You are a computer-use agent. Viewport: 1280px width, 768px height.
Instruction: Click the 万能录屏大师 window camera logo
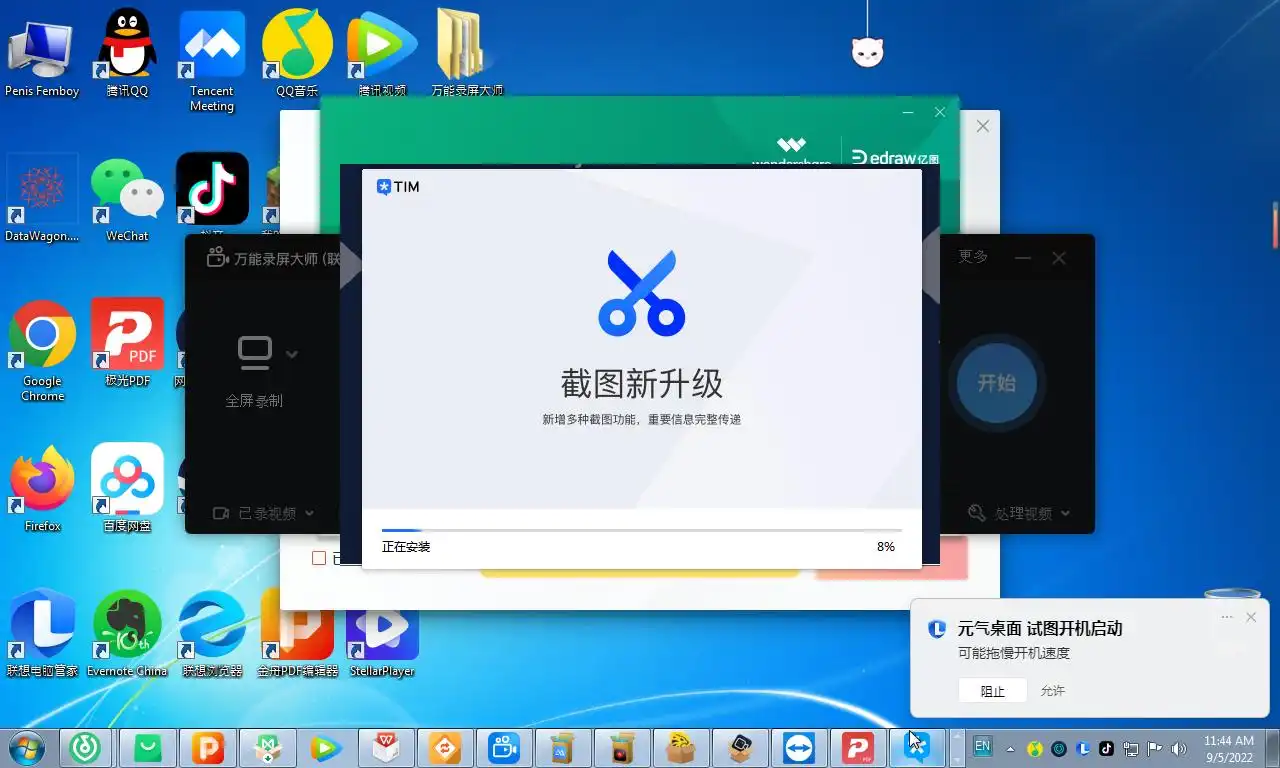point(217,257)
